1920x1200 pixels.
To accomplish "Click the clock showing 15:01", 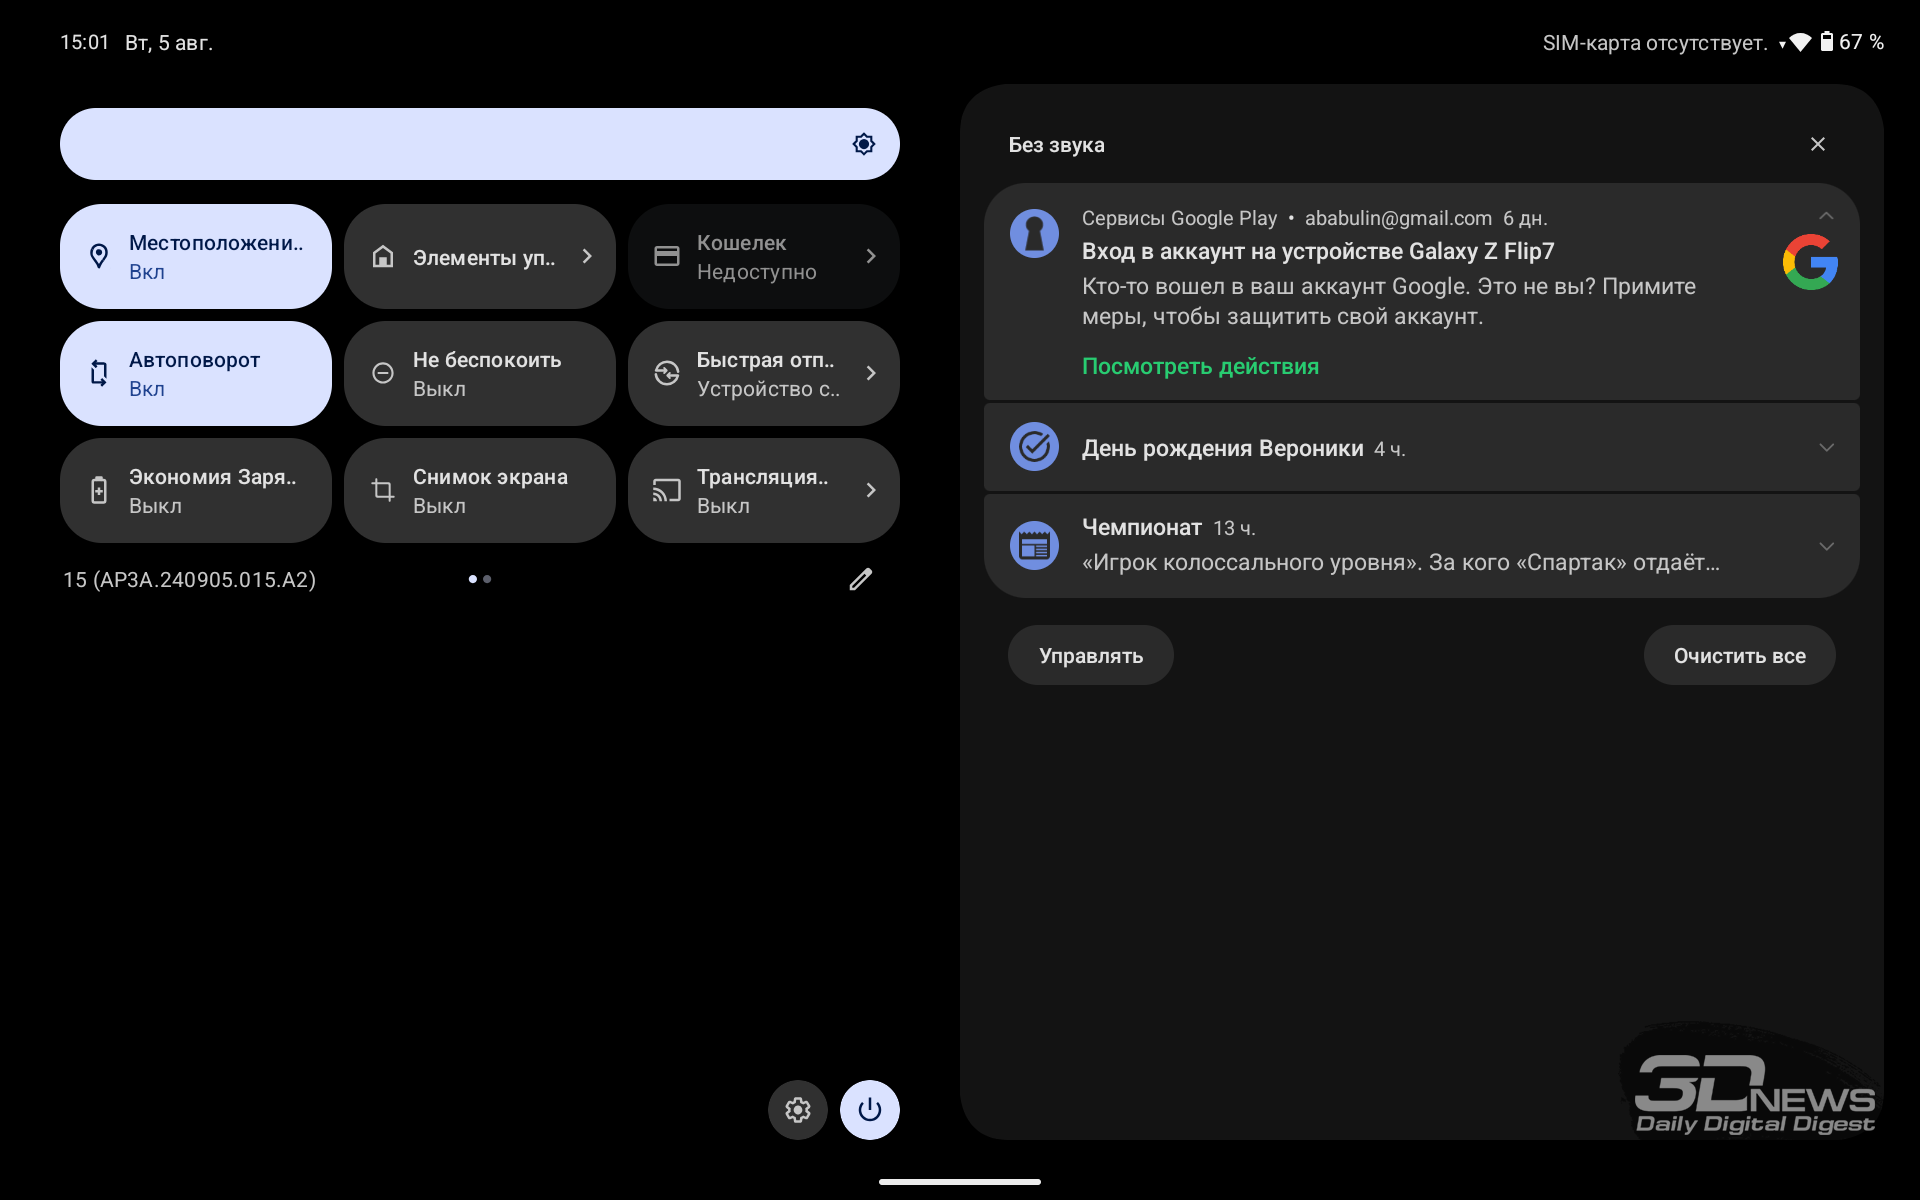I will pyautogui.click(x=84, y=42).
